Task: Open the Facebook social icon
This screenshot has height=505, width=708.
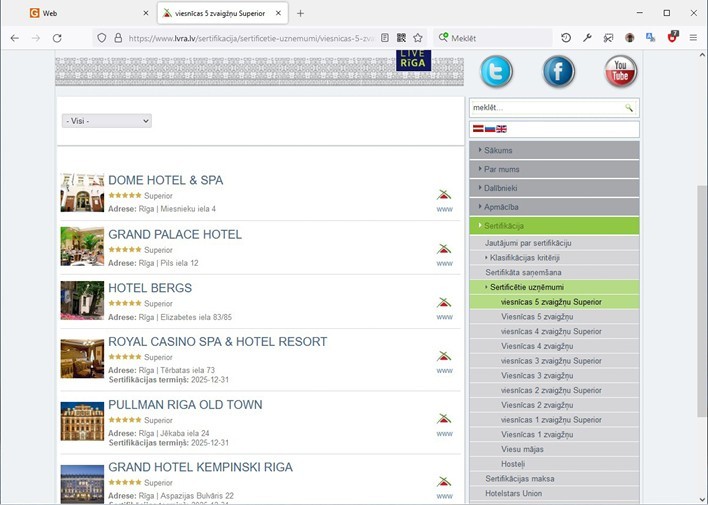Action: coord(558,71)
